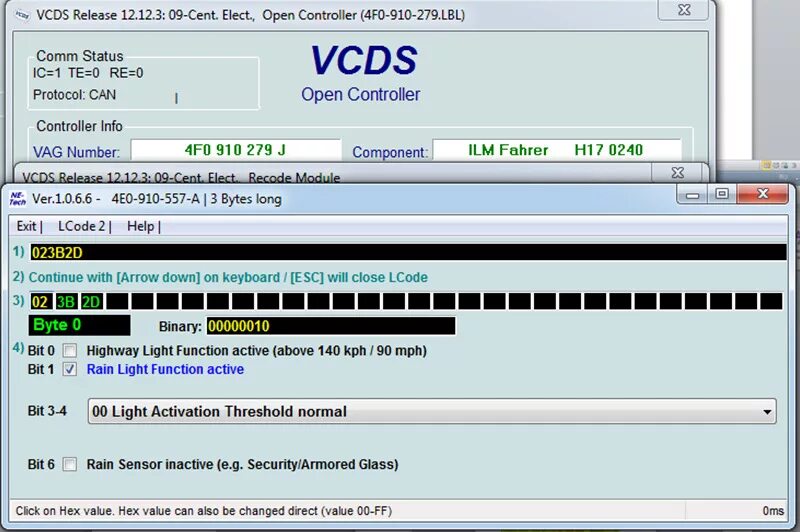Click the VCDS icon in Open Controller title bar
This screenshot has height=532, width=800.
click(22, 15)
